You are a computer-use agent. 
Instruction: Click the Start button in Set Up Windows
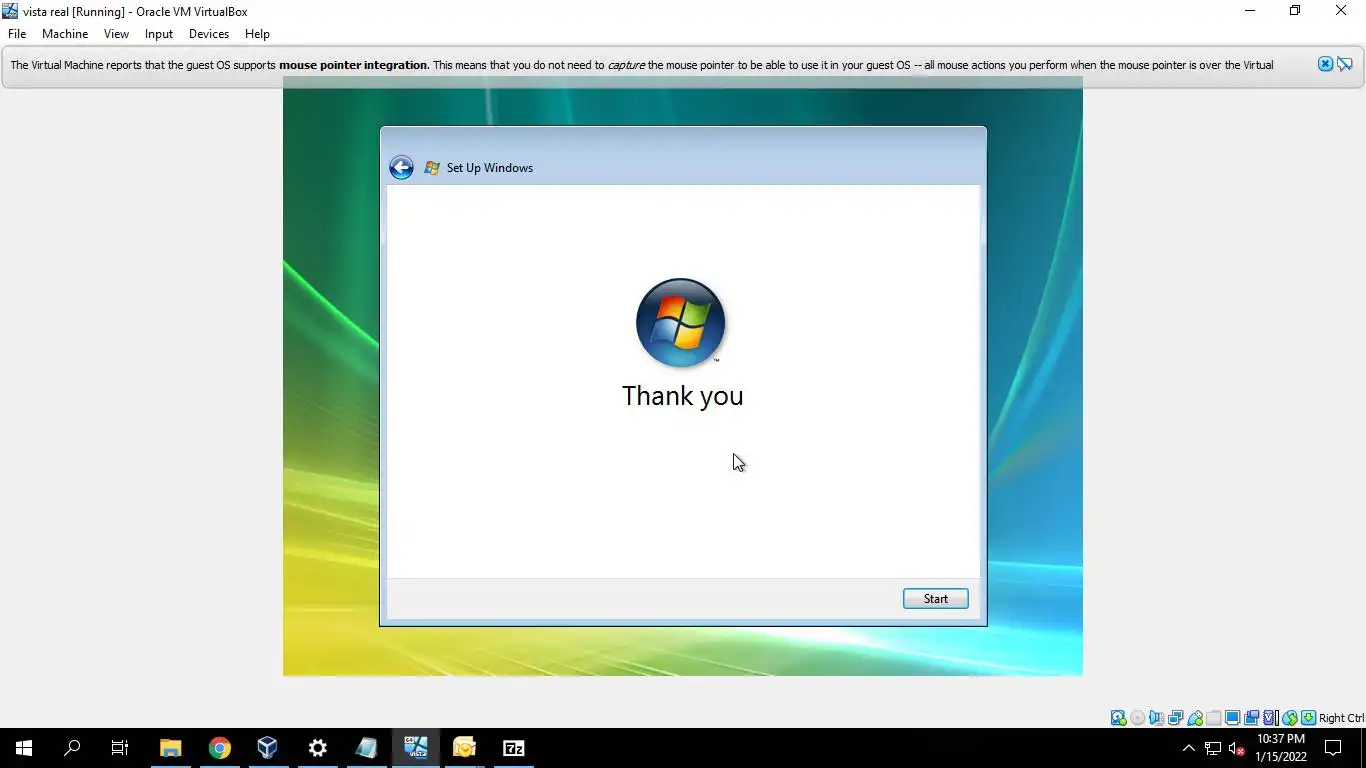point(936,599)
